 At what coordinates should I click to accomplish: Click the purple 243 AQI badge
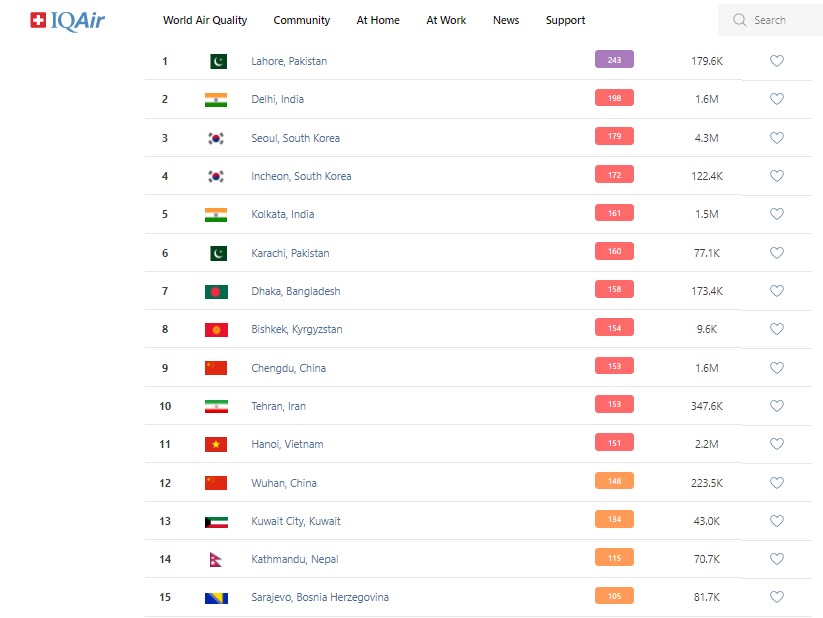(614, 60)
